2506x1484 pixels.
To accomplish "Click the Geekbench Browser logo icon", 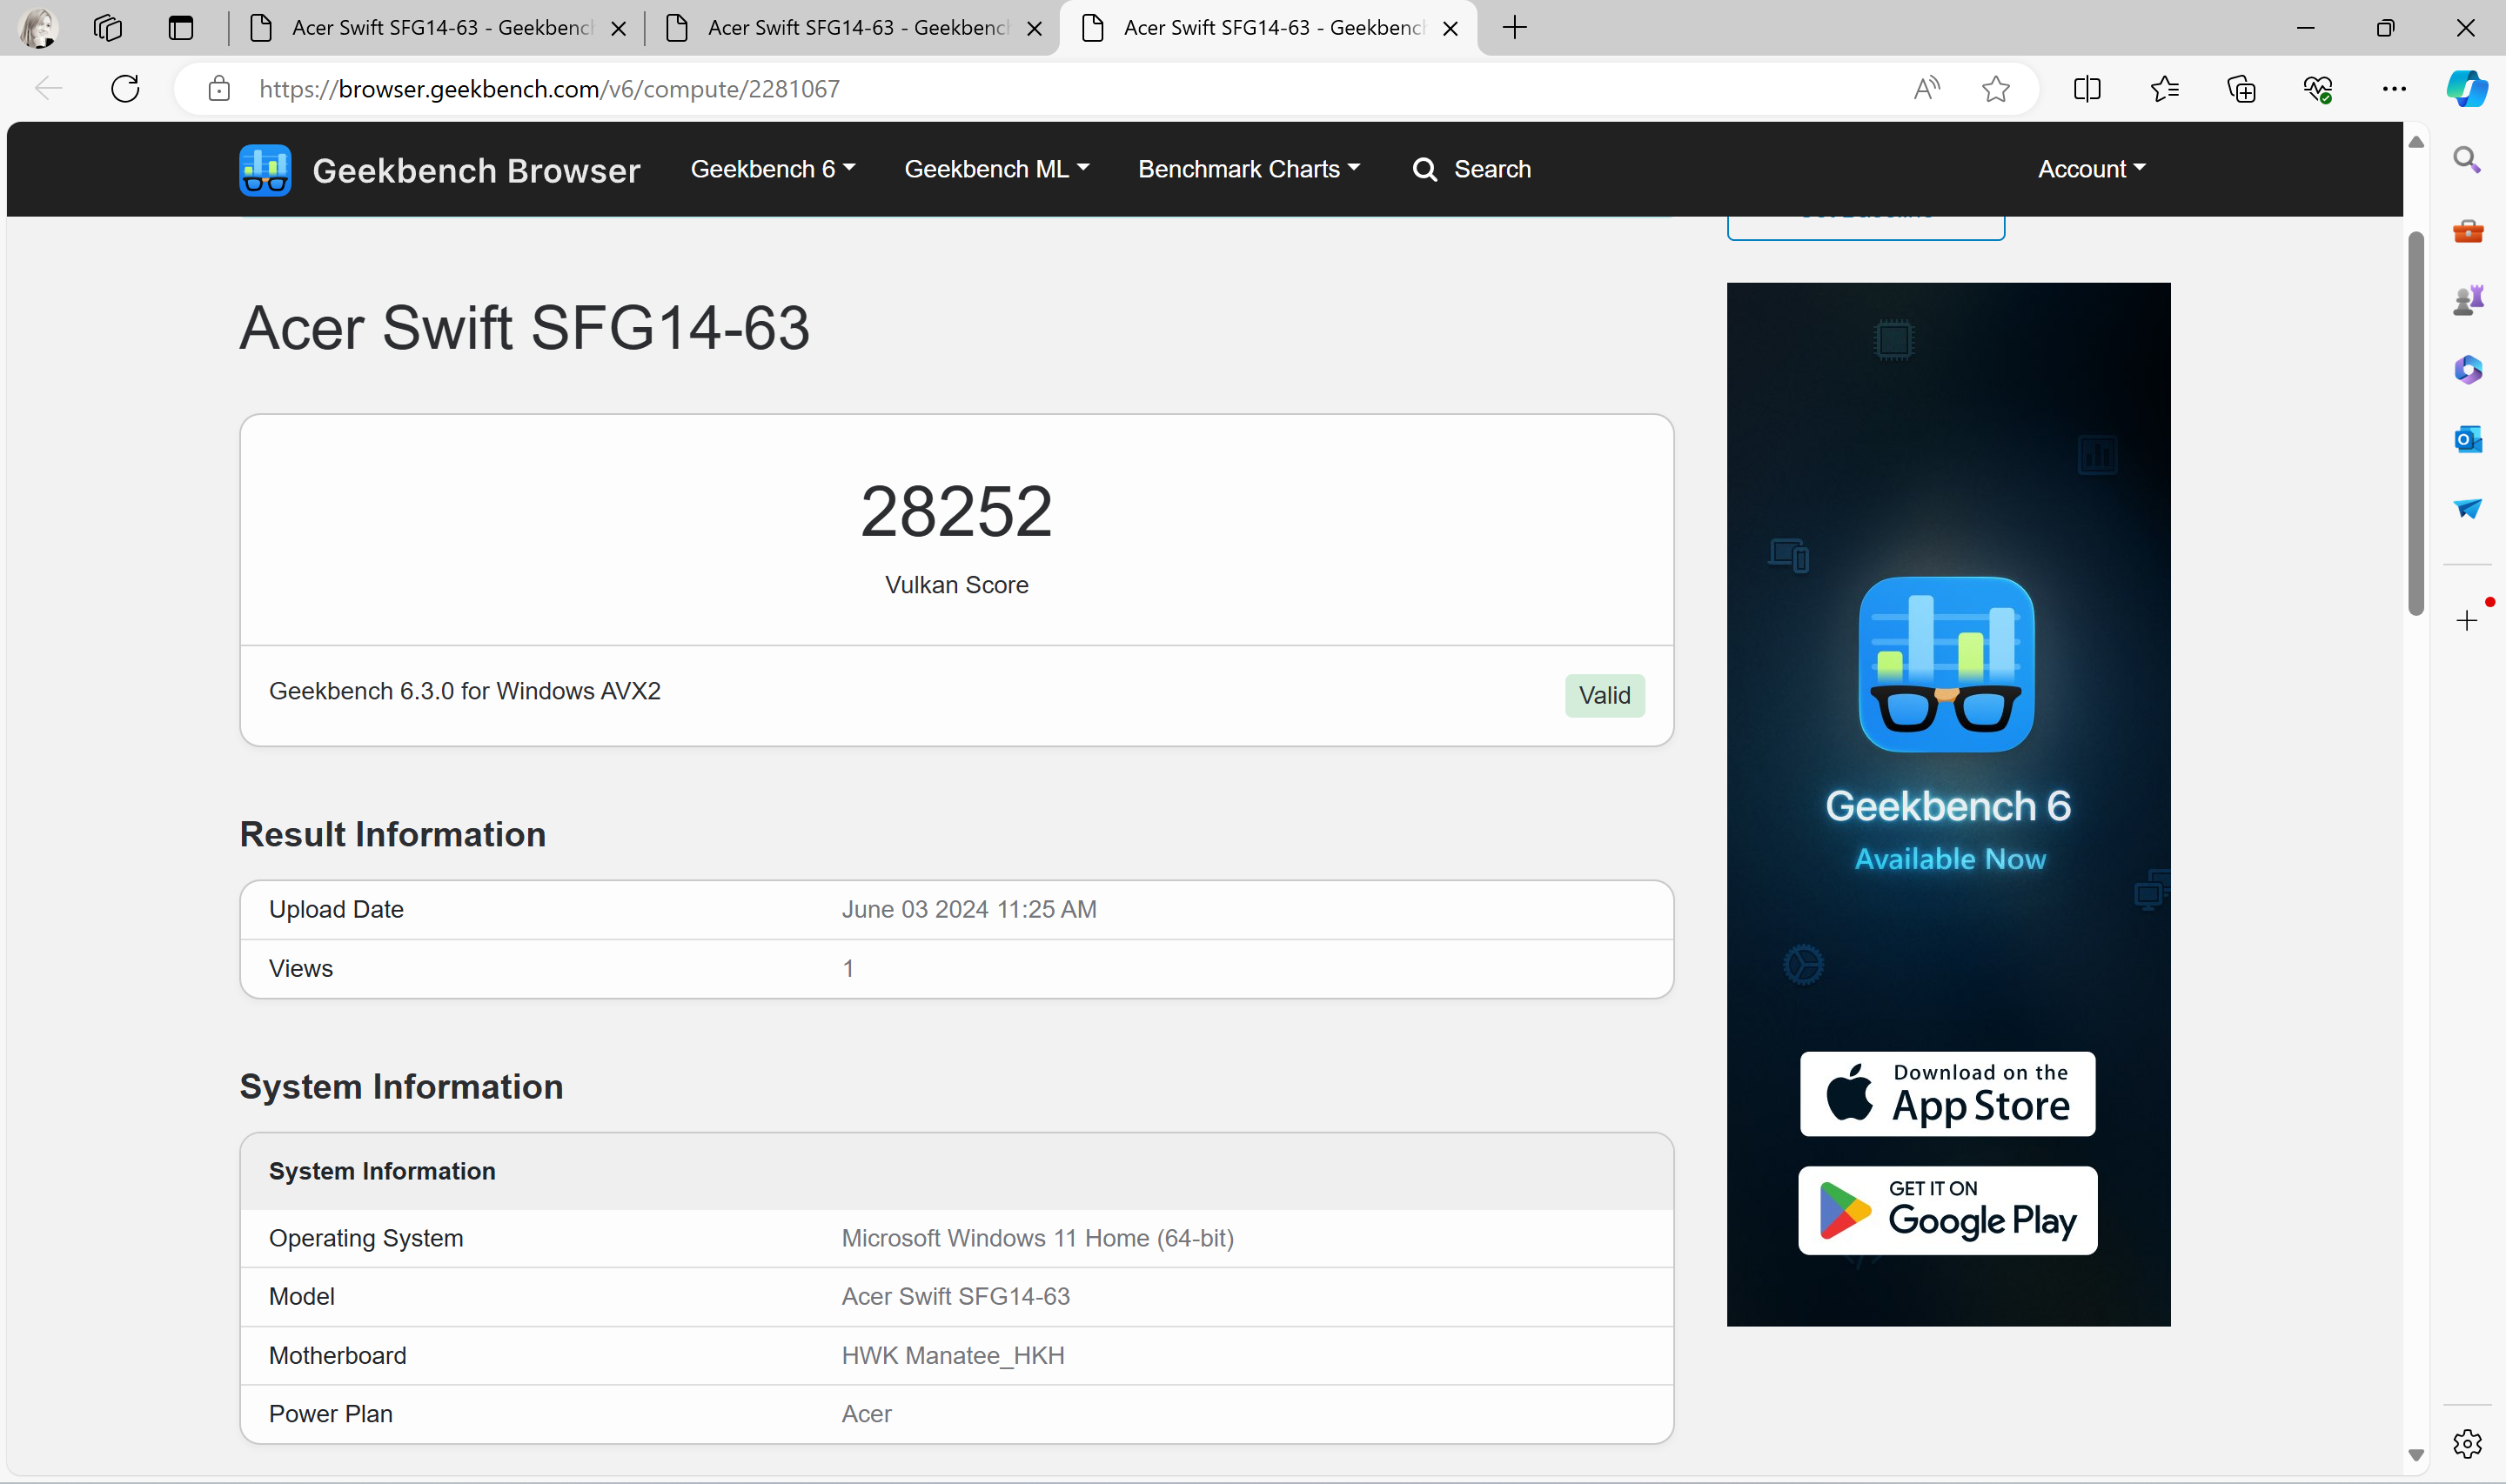I will (265, 170).
